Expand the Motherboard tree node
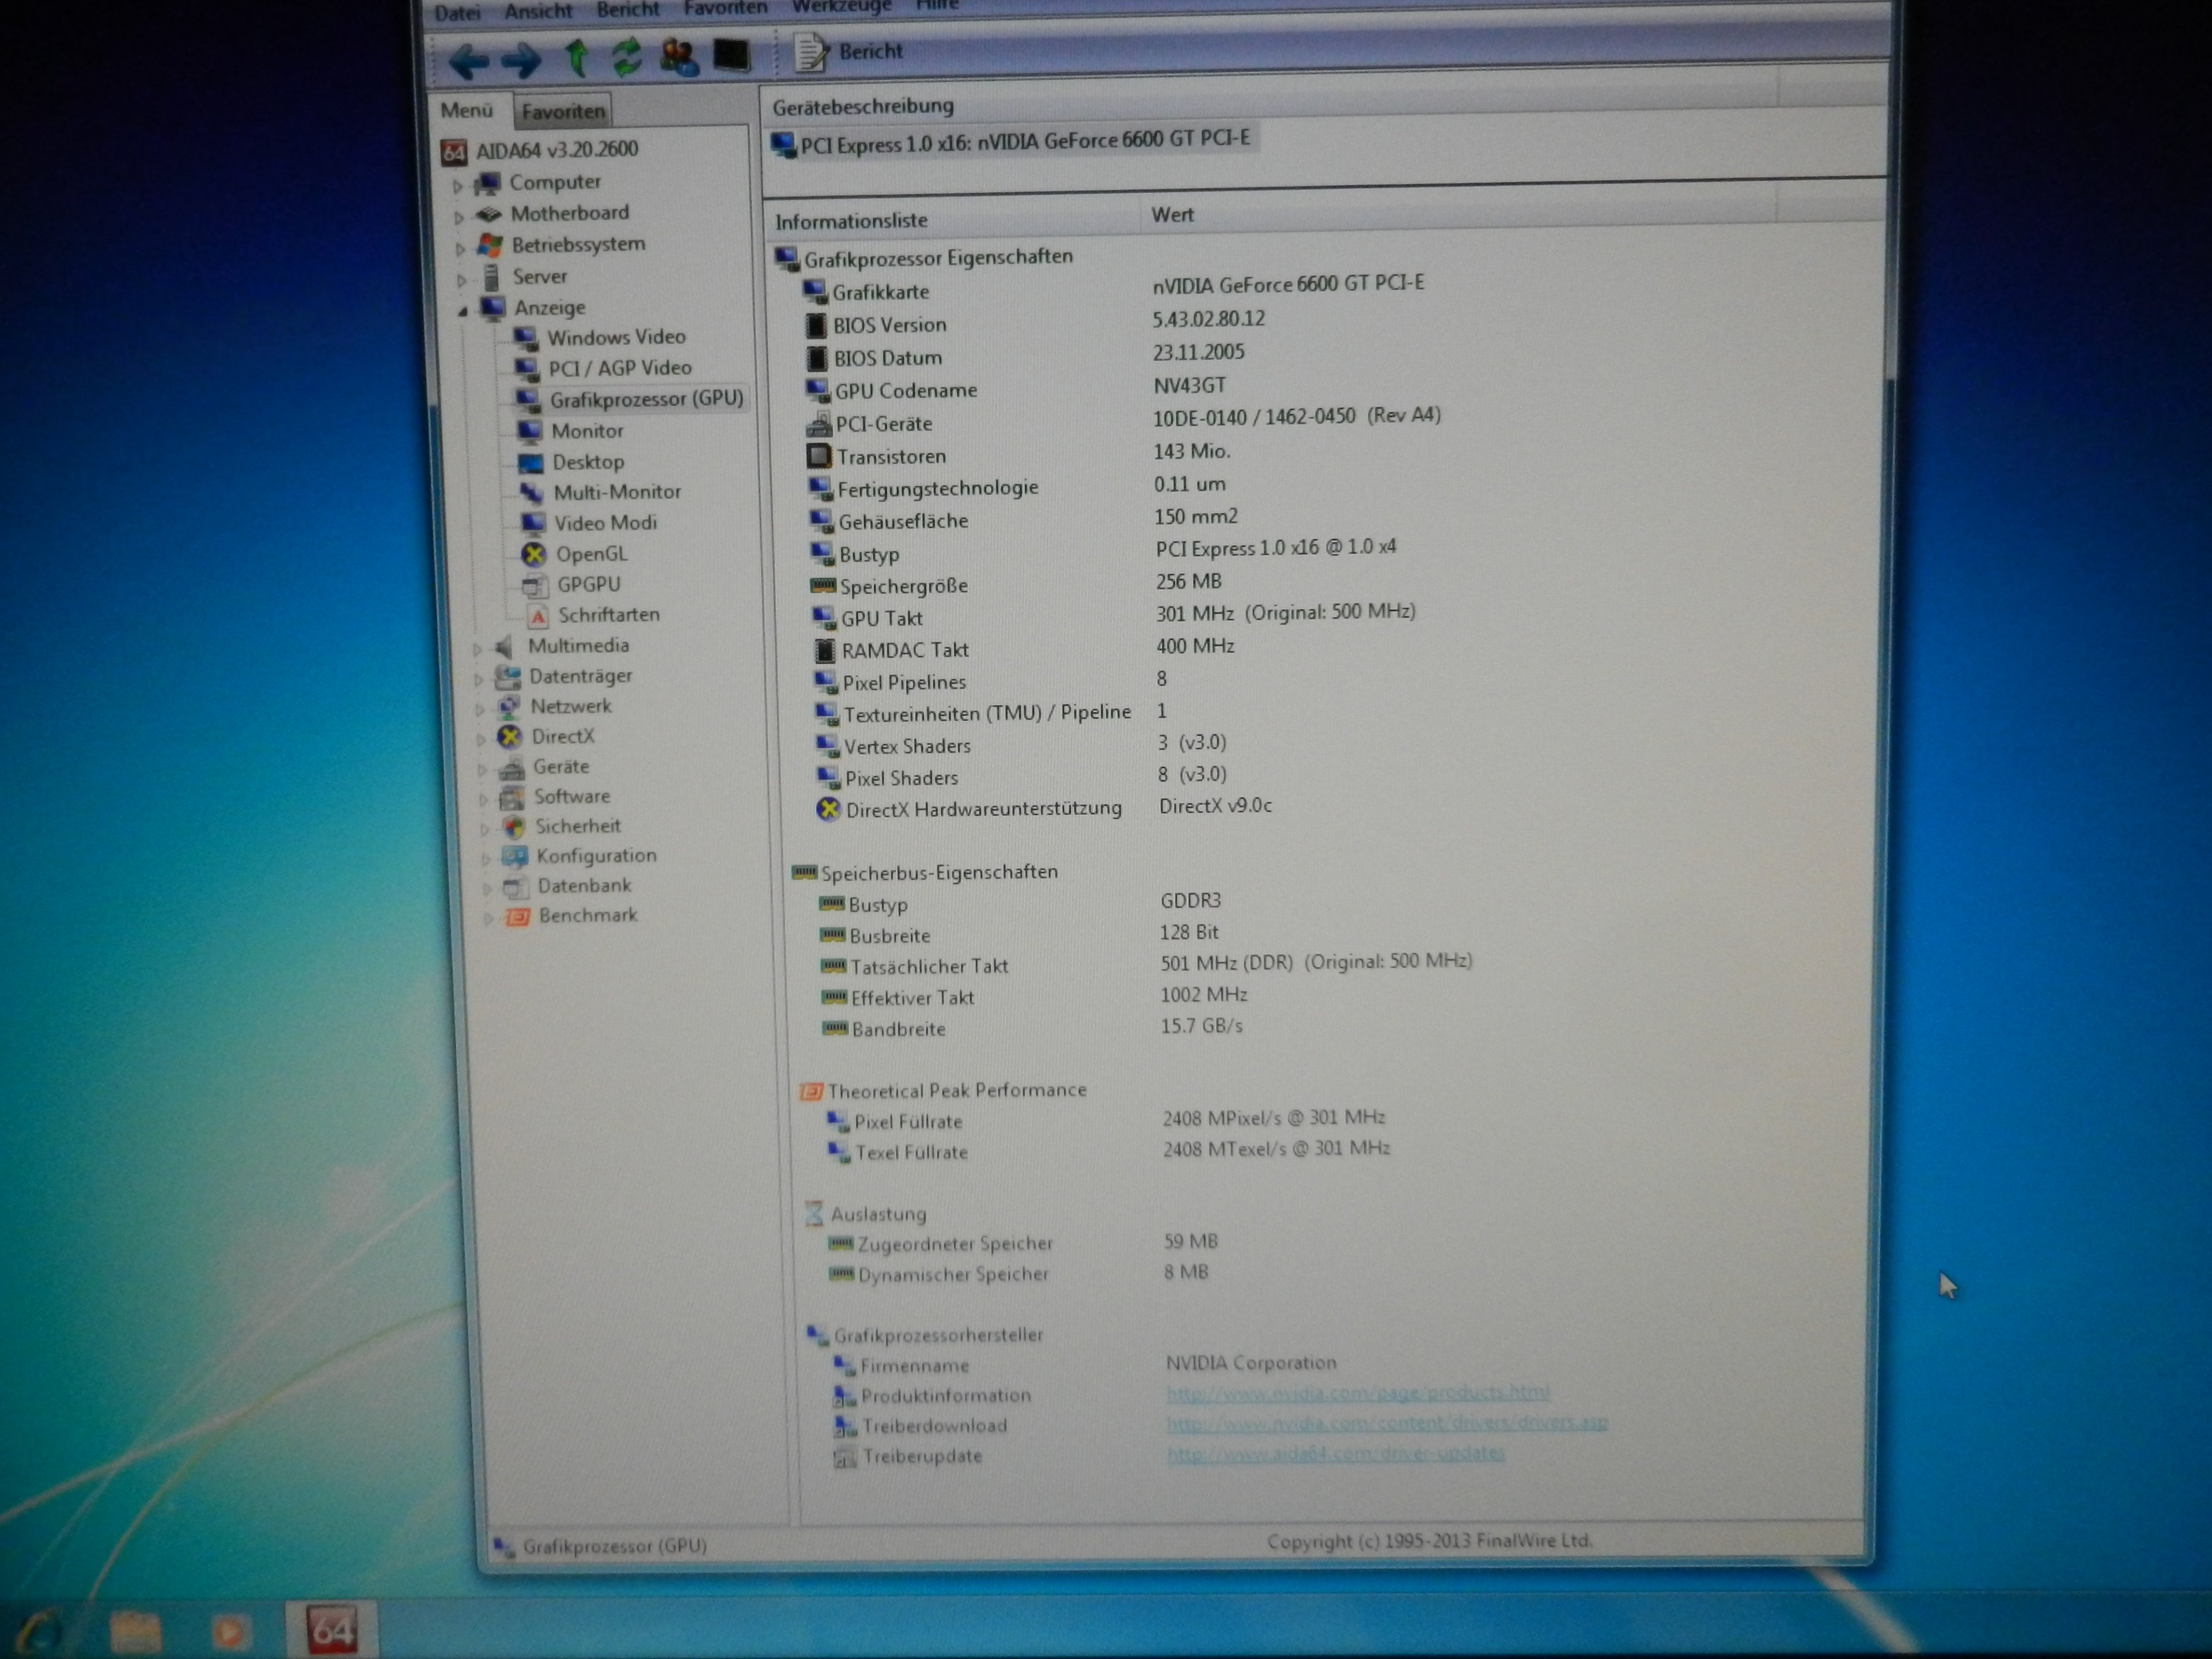Screen dimensions: 2212x1659 [x=458, y=214]
